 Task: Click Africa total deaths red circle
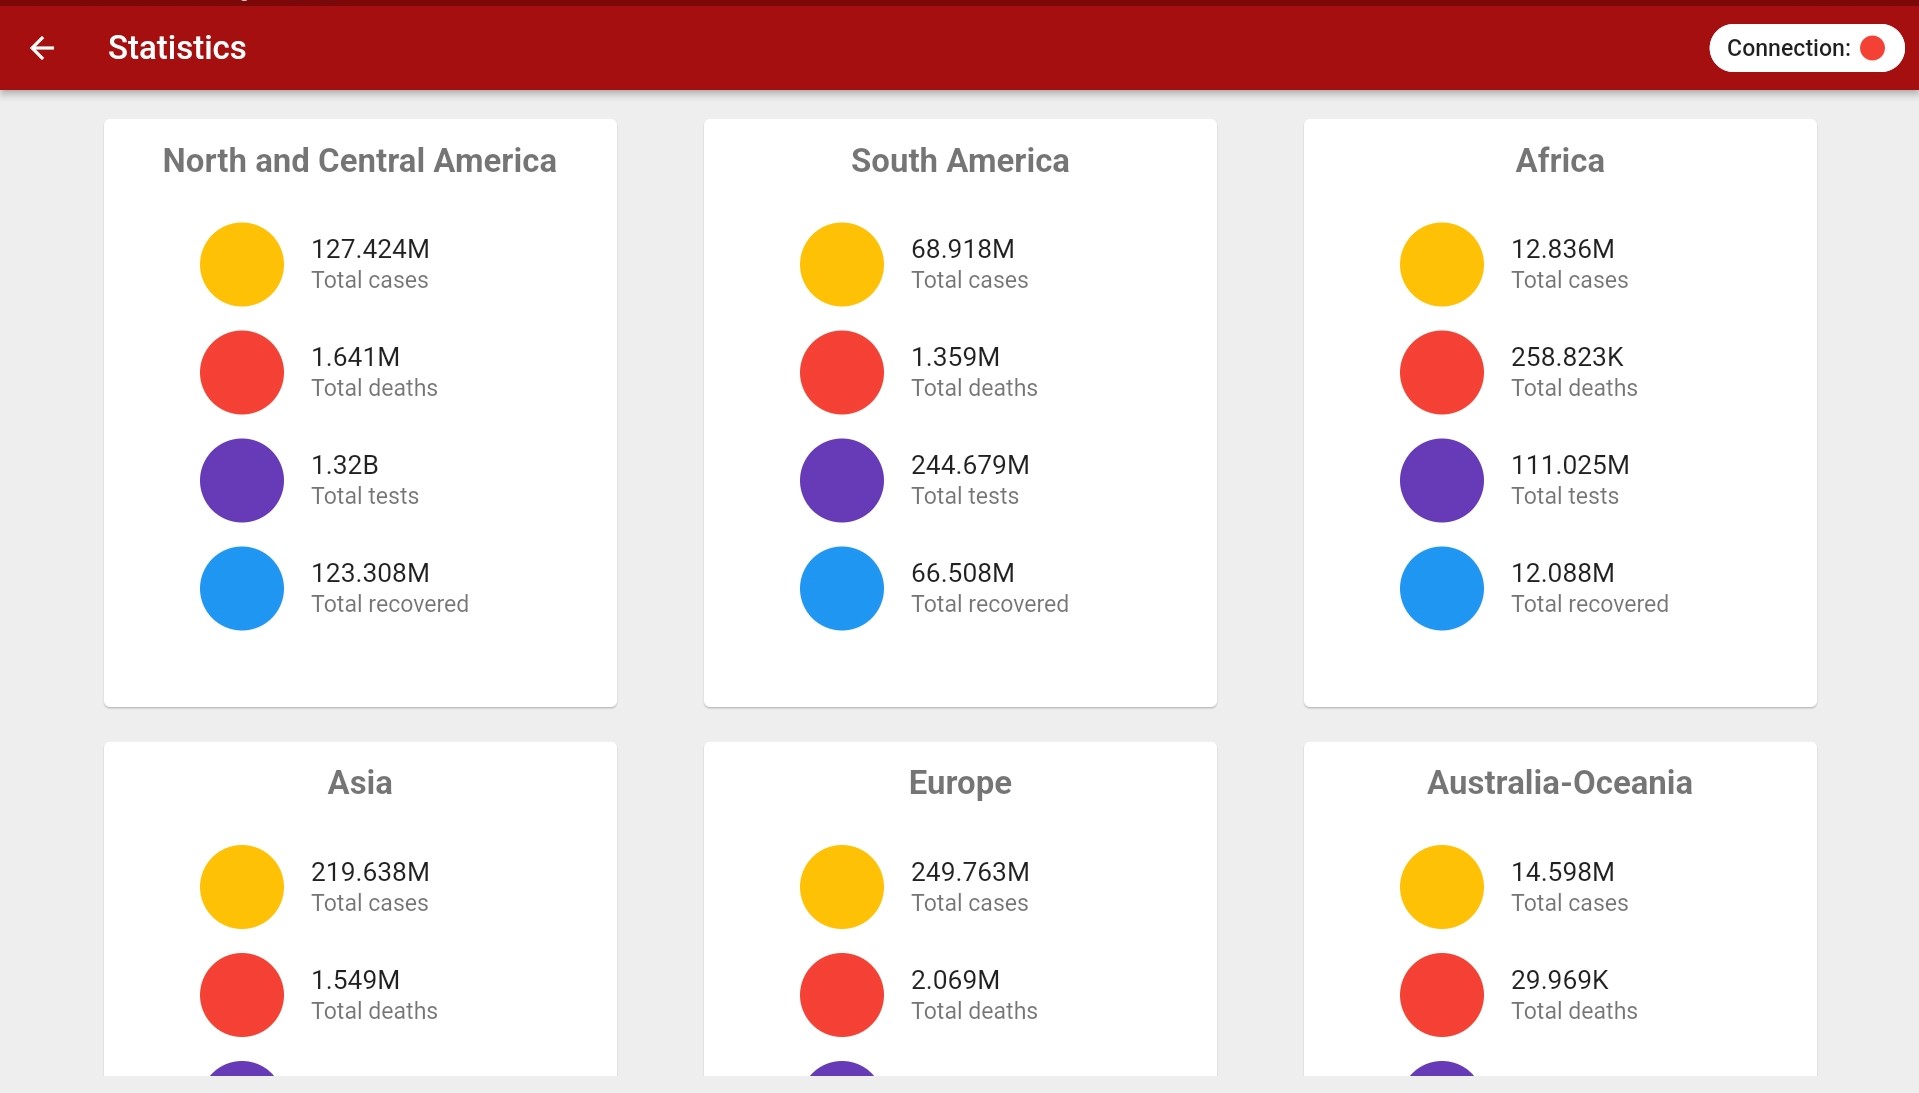pos(1442,372)
